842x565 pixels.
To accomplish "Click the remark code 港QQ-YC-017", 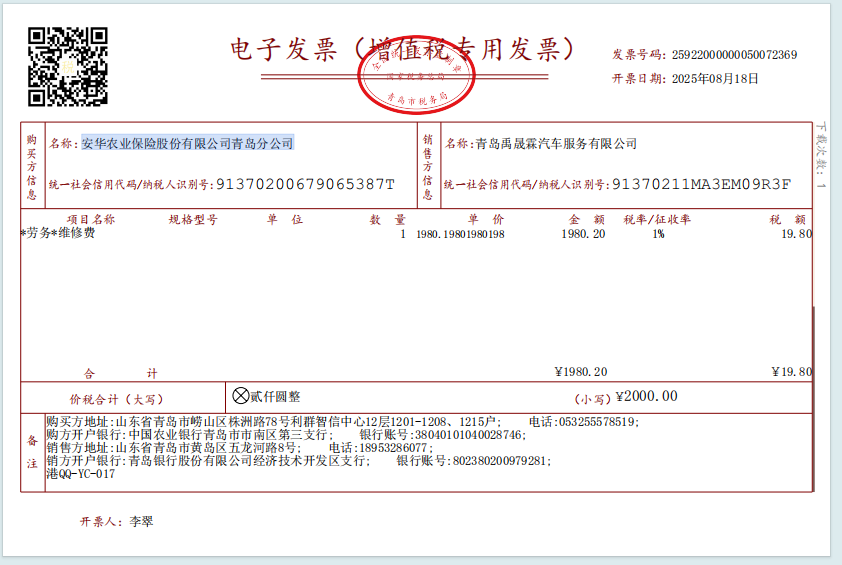I will click(81, 474).
